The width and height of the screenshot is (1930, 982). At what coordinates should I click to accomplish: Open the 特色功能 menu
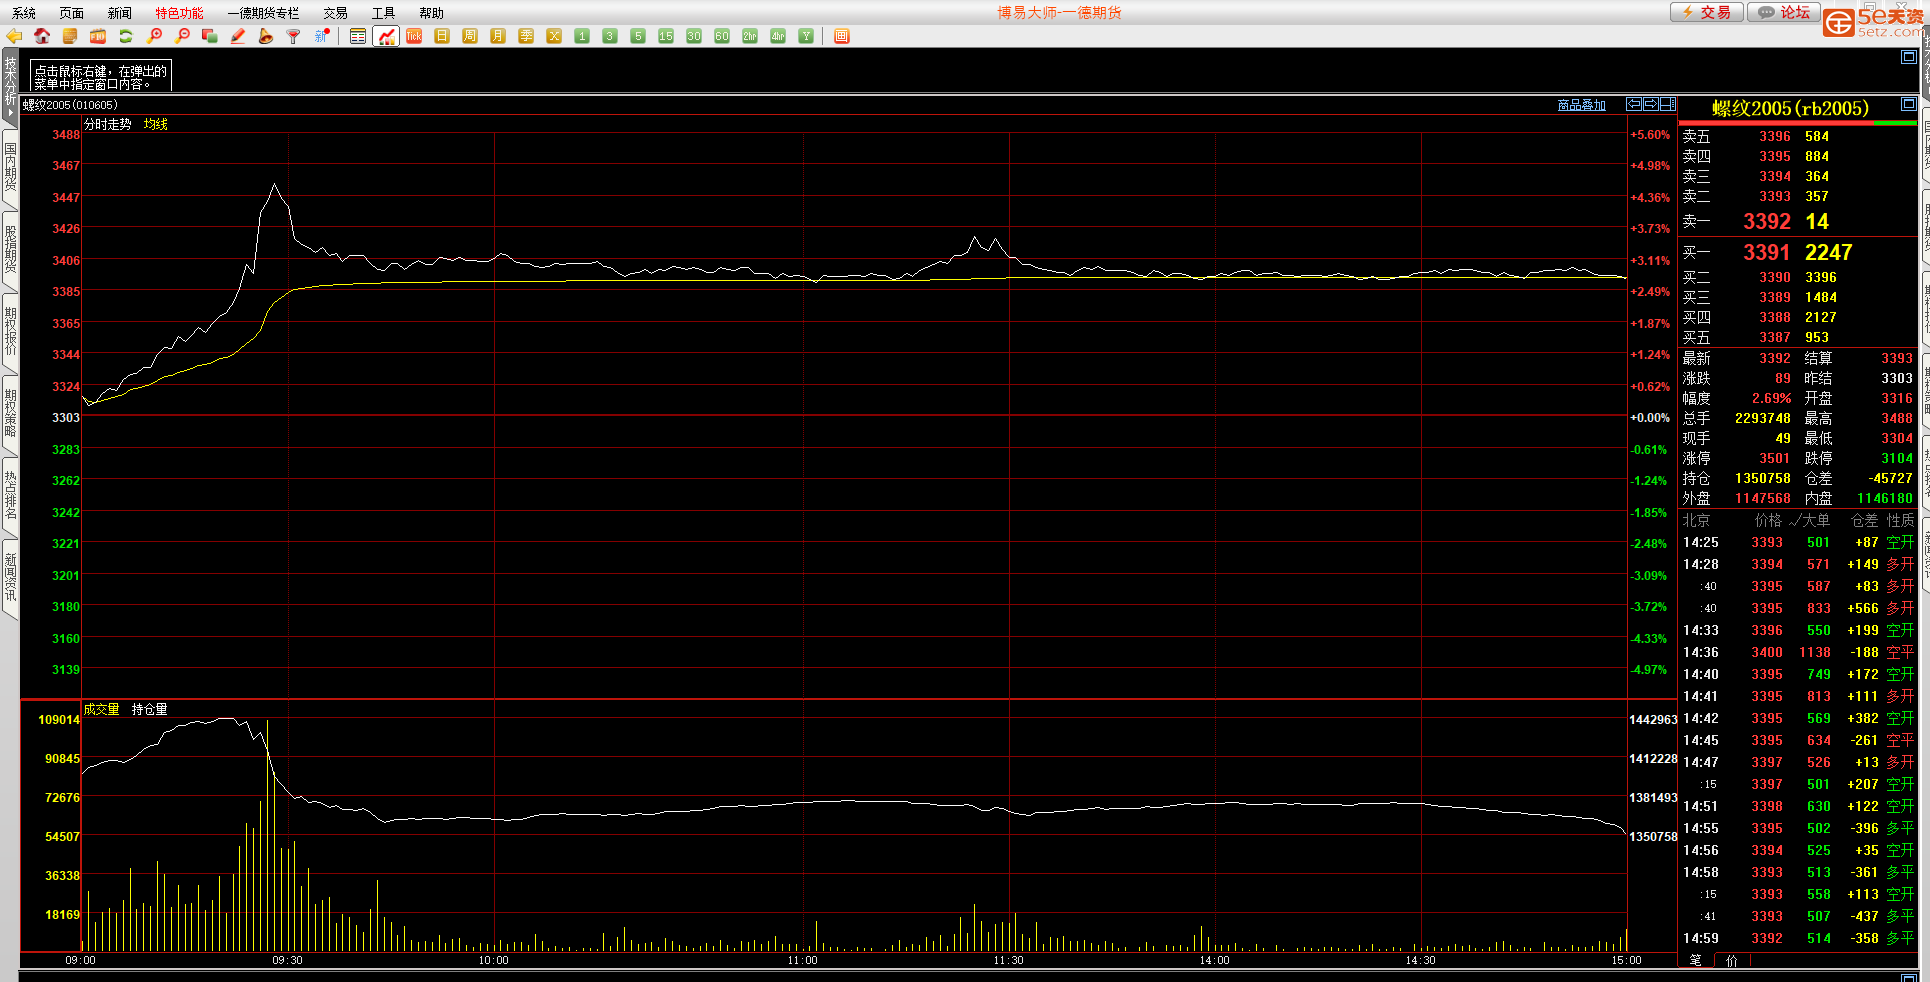pos(179,13)
